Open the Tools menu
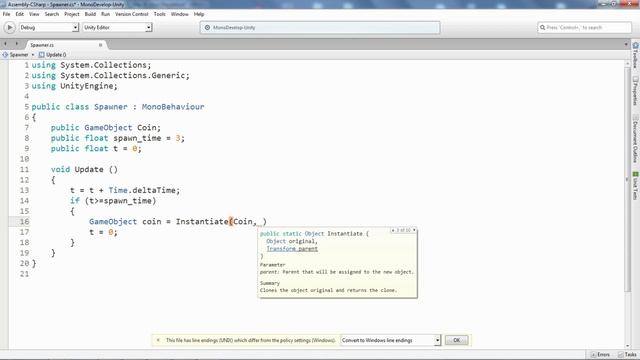Image resolution: width=640 pixels, height=360 pixels. click(160, 14)
